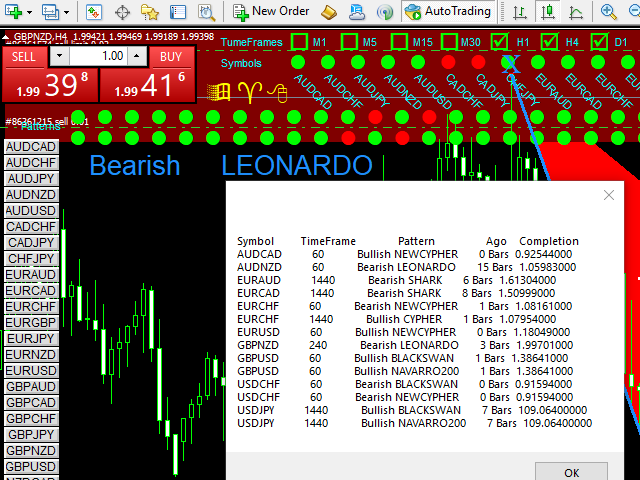Image resolution: width=640 pixels, height=480 pixels.
Task: Click '15 Bars' in the AUDNZD dialog row
Action: [495, 267]
